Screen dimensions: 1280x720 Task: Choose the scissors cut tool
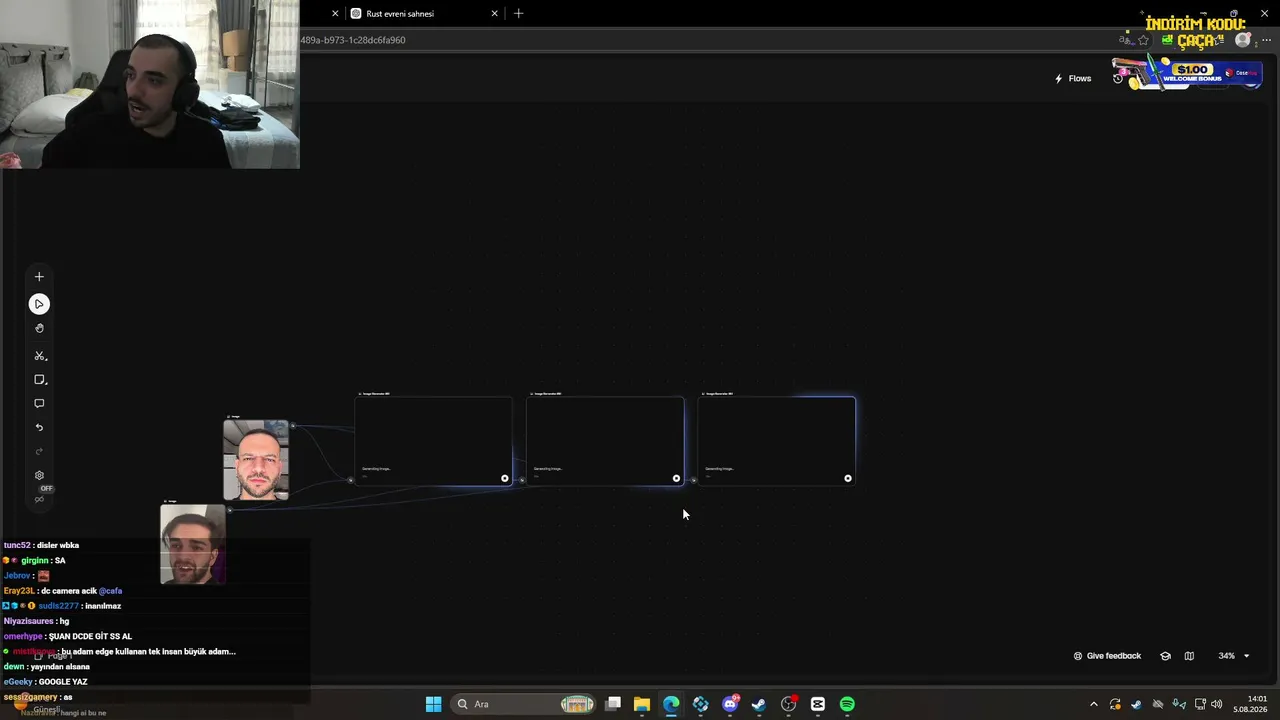tap(40, 356)
